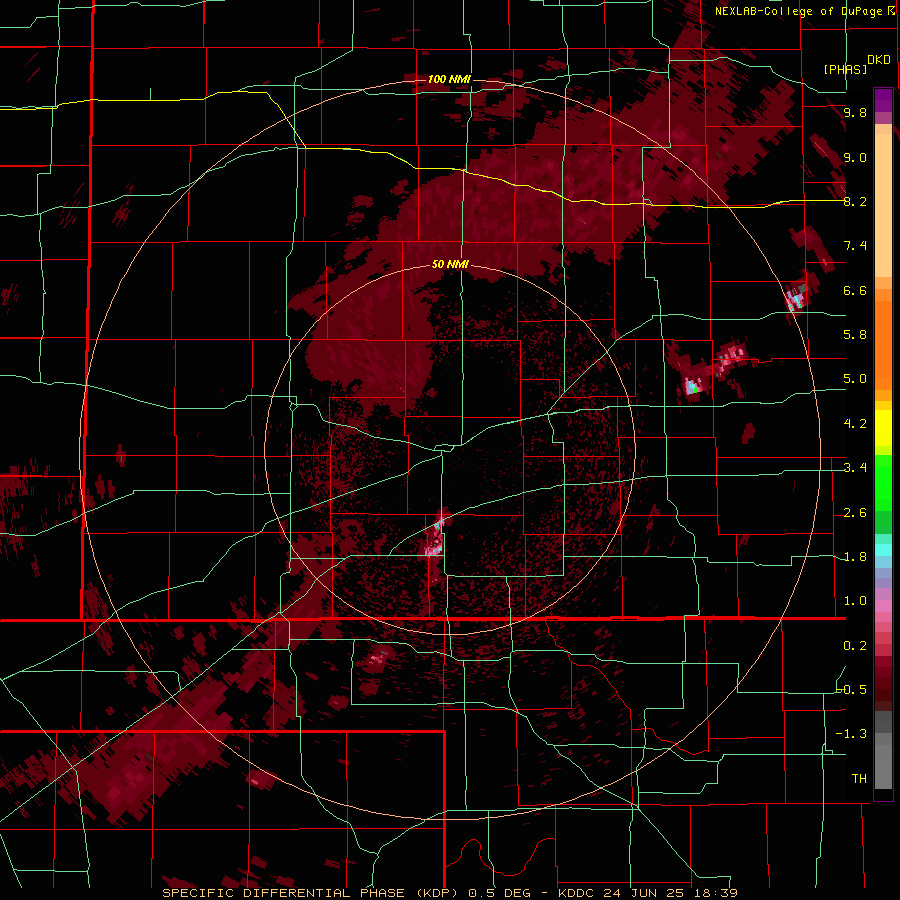Click the [PHAS] units label
This screenshot has width=900, height=900.
pyautogui.click(x=845, y=69)
